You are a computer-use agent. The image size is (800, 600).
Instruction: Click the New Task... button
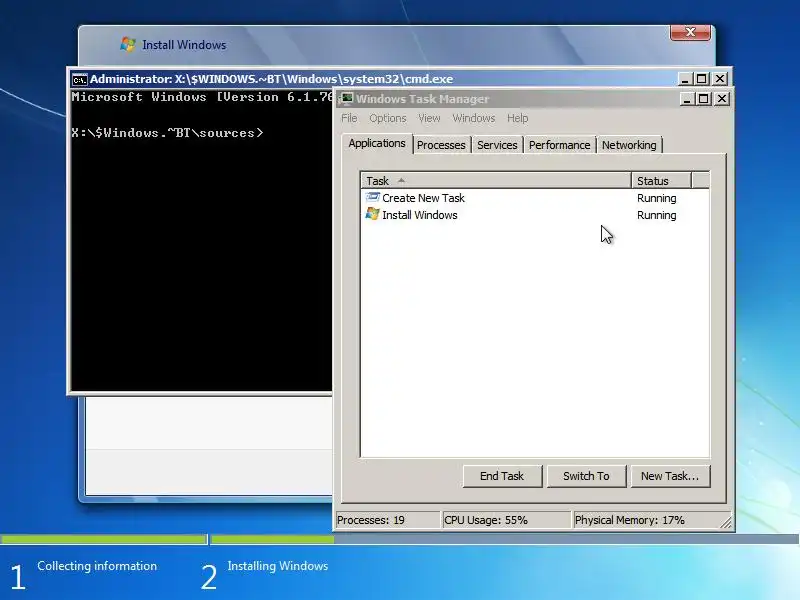(x=670, y=476)
